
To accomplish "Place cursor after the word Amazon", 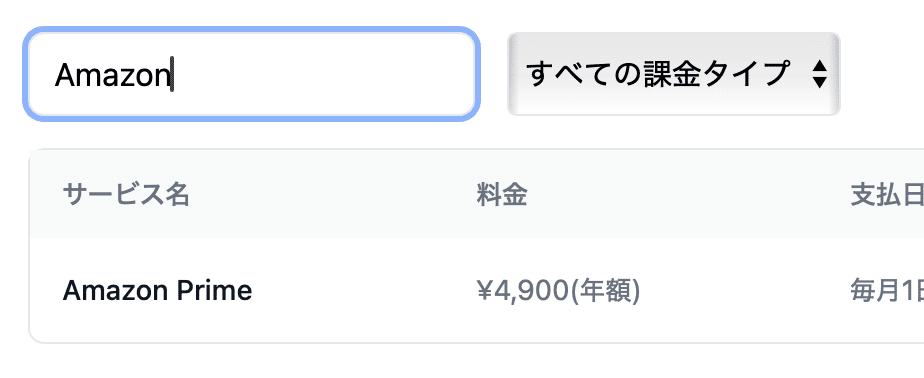I will coord(172,75).
